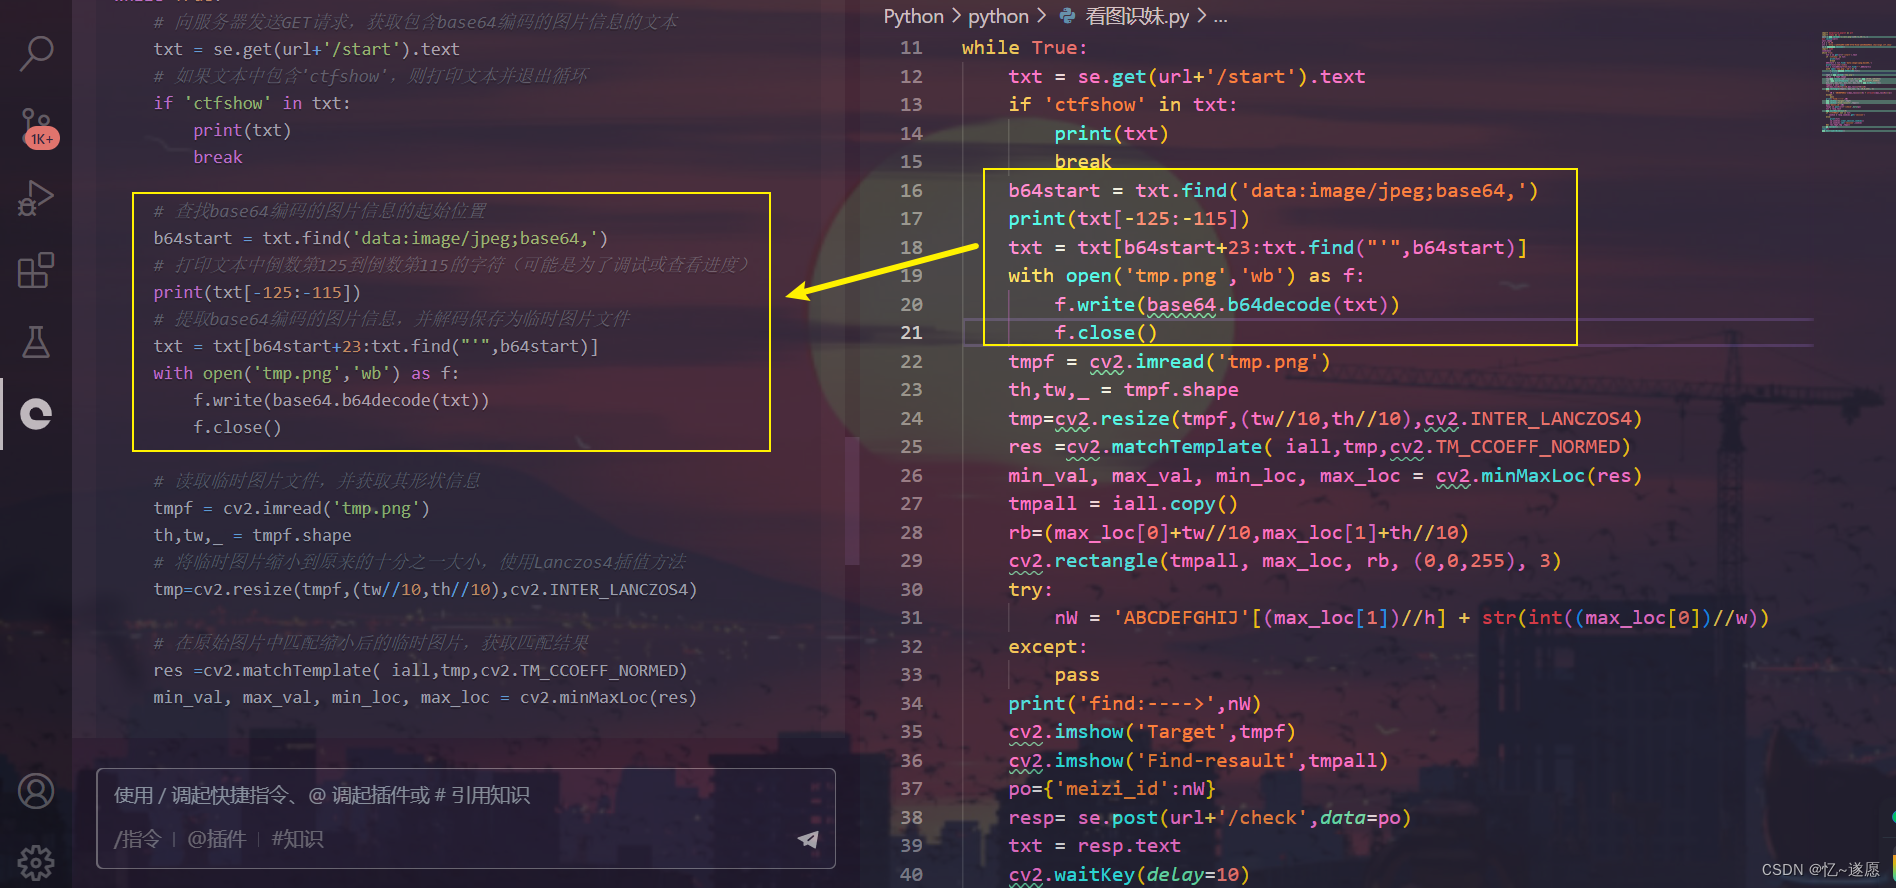Click line number 30 in the gutter
This screenshot has height=888, width=1896.
(x=911, y=589)
